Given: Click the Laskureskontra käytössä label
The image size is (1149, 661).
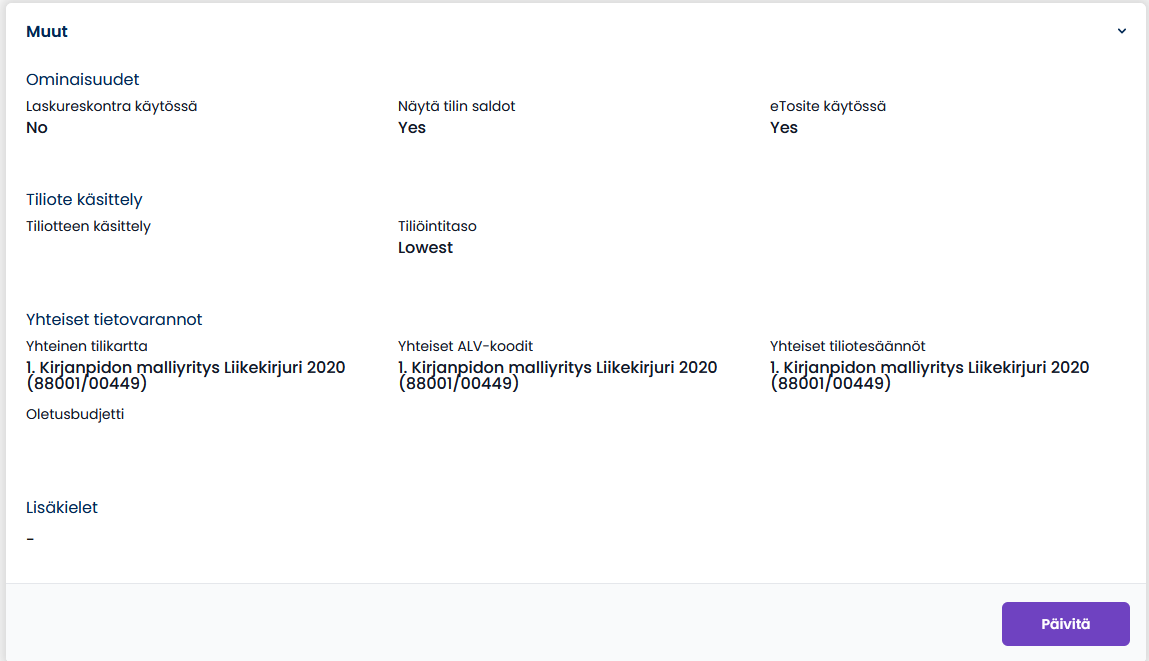Looking at the screenshot, I should pyautogui.click(x=111, y=106).
